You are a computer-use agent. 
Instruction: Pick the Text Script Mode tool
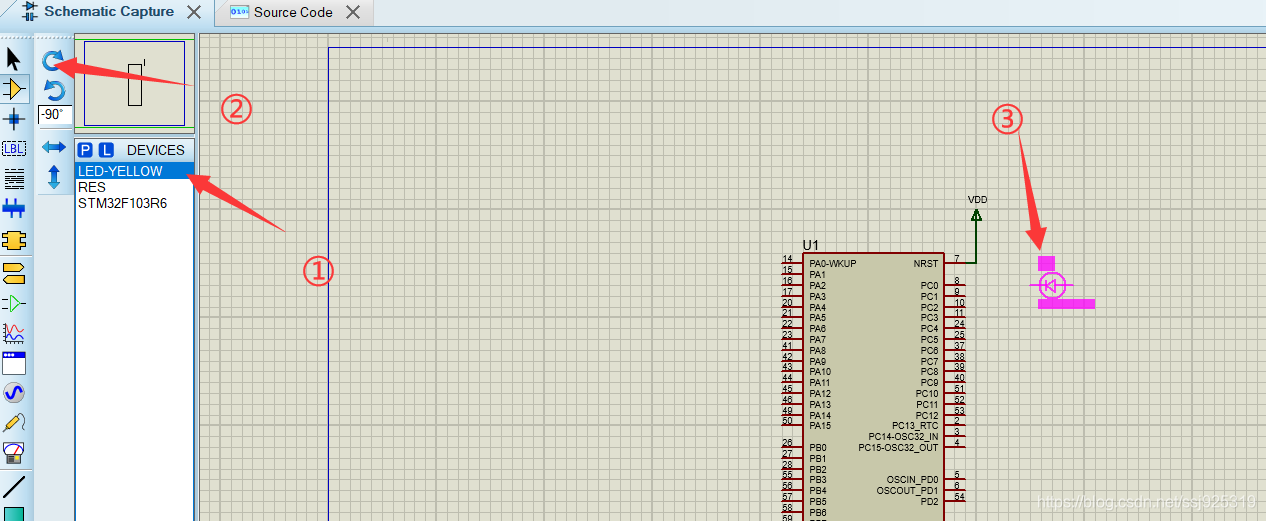pos(14,179)
